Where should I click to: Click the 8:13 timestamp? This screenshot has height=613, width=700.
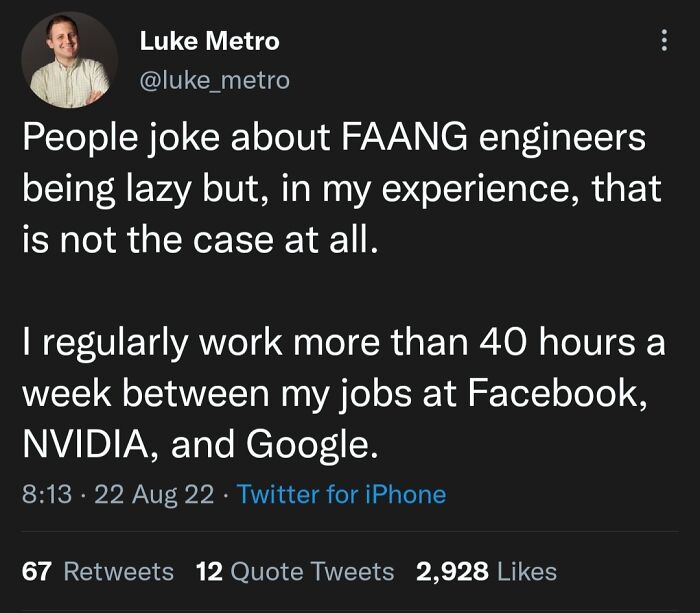point(44,494)
